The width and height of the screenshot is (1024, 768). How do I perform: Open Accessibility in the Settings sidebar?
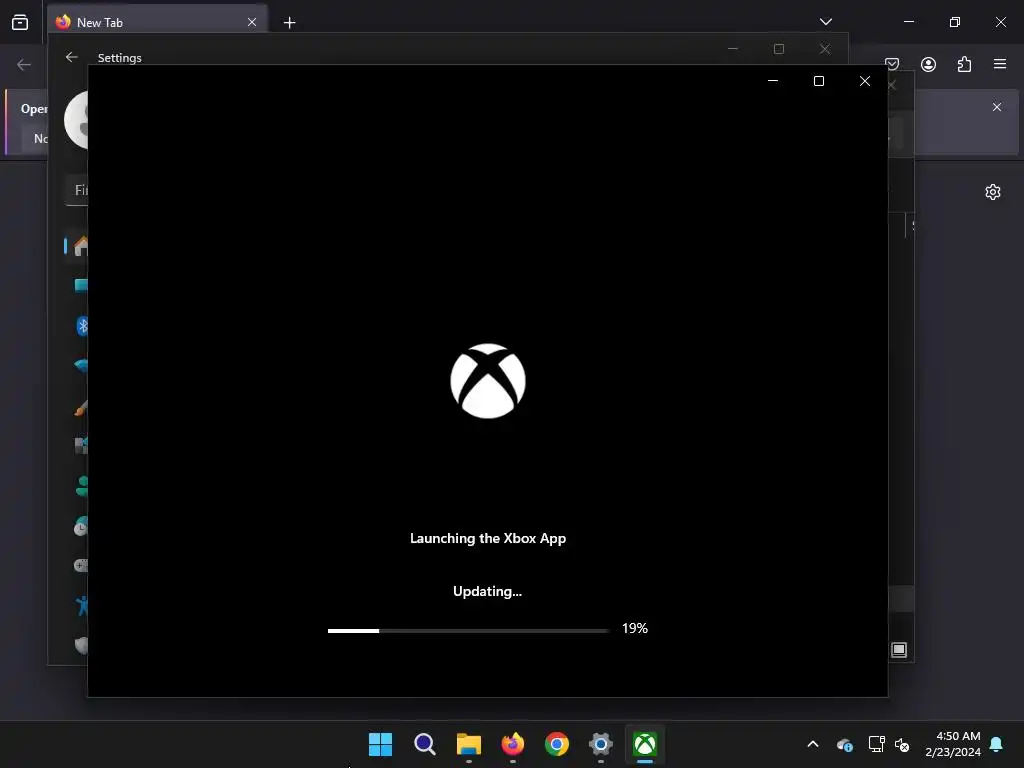tap(82, 606)
